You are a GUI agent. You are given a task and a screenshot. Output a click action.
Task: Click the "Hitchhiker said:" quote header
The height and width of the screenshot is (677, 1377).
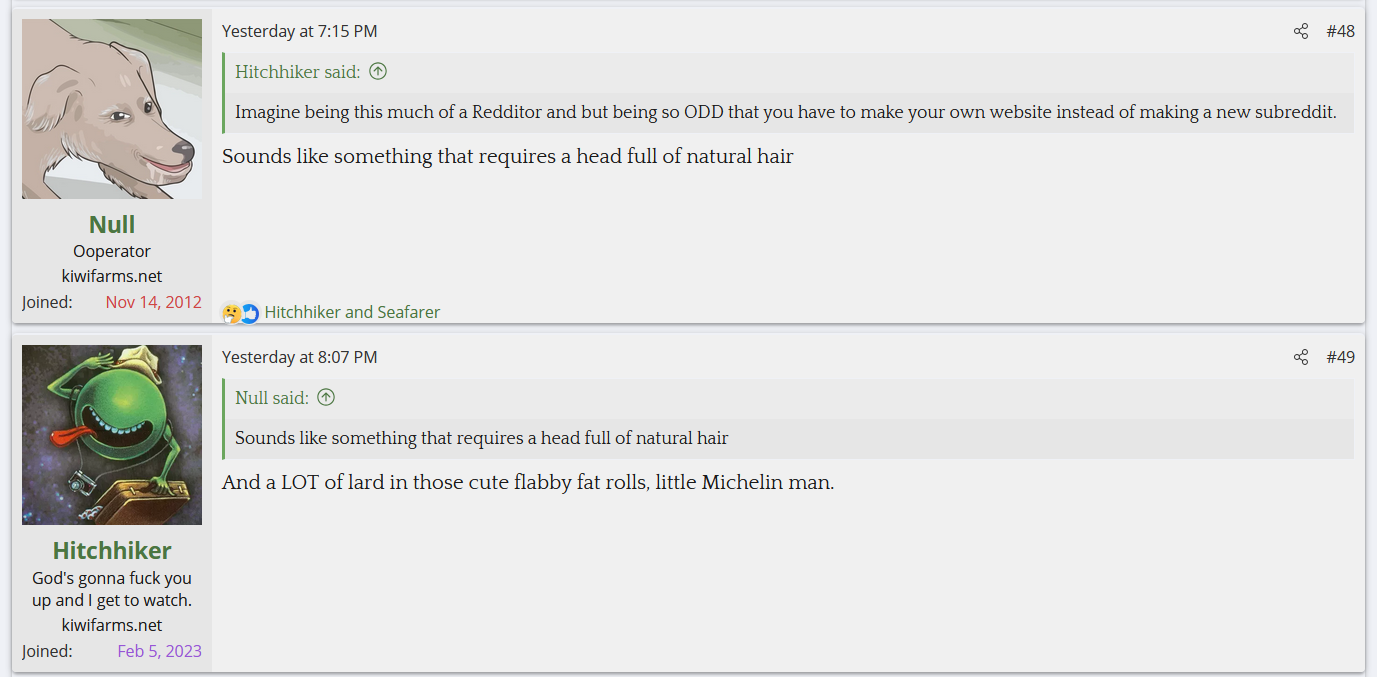(297, 71)
